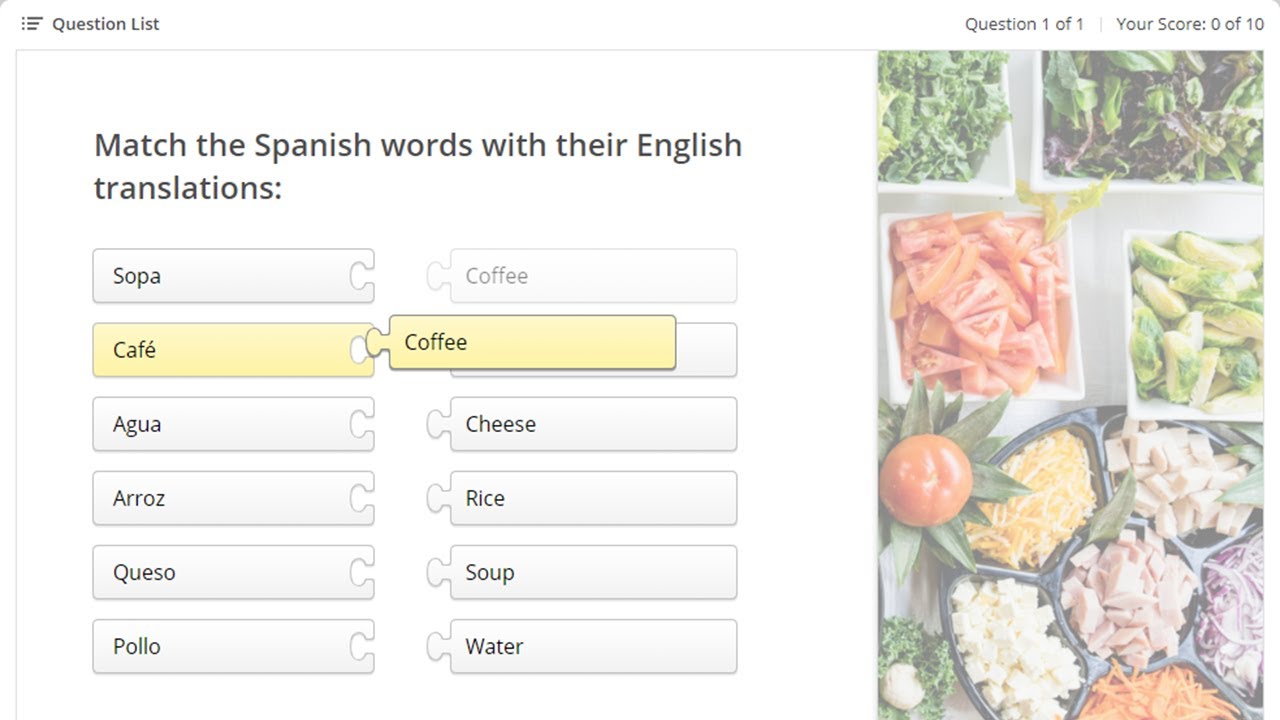The width and height of the screenshot is (1280, 720).
Task: Click the puzzle notch on Sopa tile
Action: tap(362, 276)
